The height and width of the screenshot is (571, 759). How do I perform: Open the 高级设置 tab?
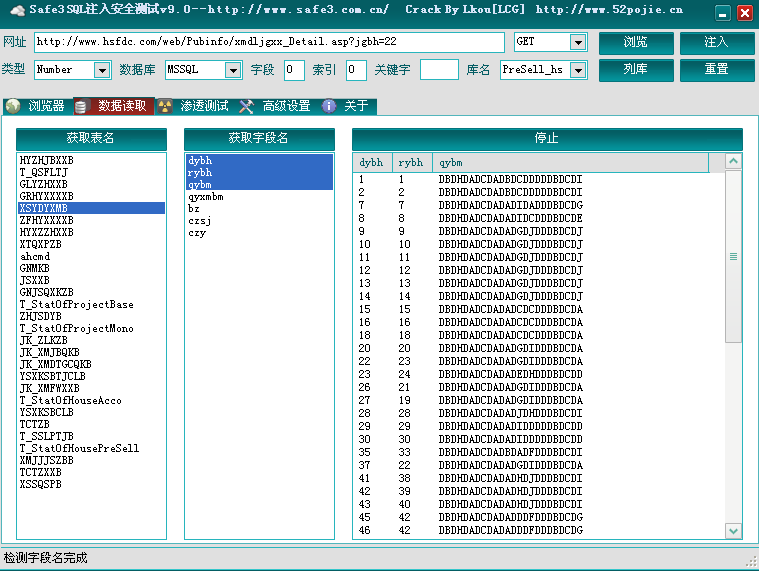[276, 106]
